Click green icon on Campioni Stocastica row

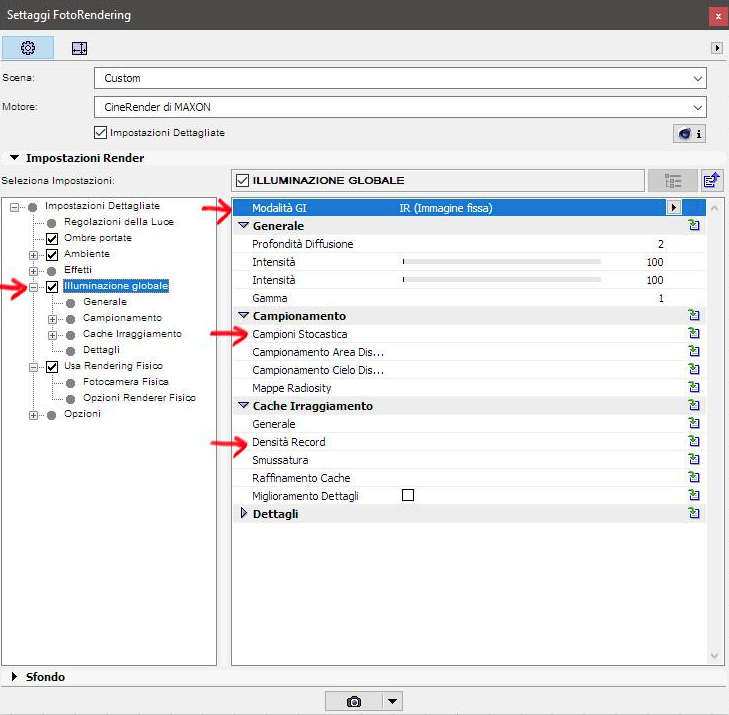point(693,334)
